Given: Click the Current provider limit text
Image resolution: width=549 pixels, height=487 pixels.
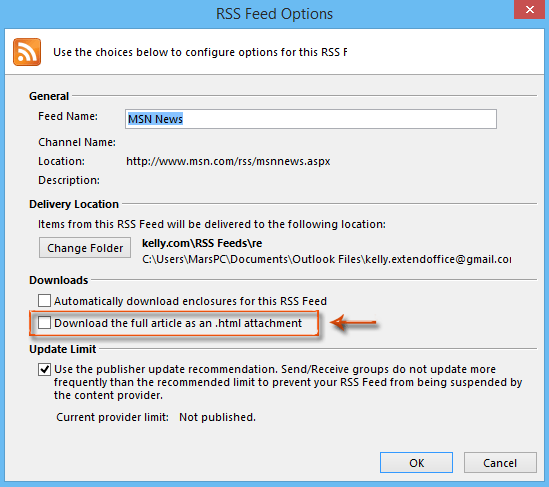Looking at the screenshot, I should click(112, 417).
